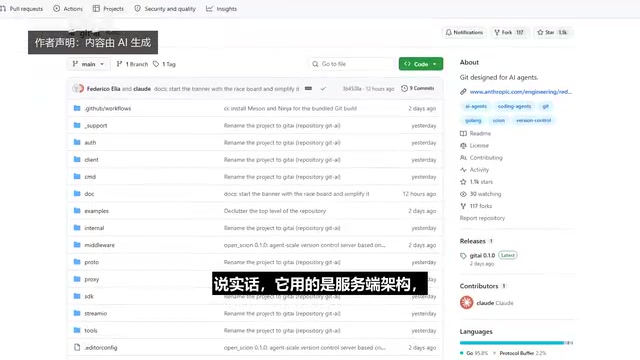This screenshot has height=360, width=640.
Task: Jump to the Readme section
Action: (476, 133)
